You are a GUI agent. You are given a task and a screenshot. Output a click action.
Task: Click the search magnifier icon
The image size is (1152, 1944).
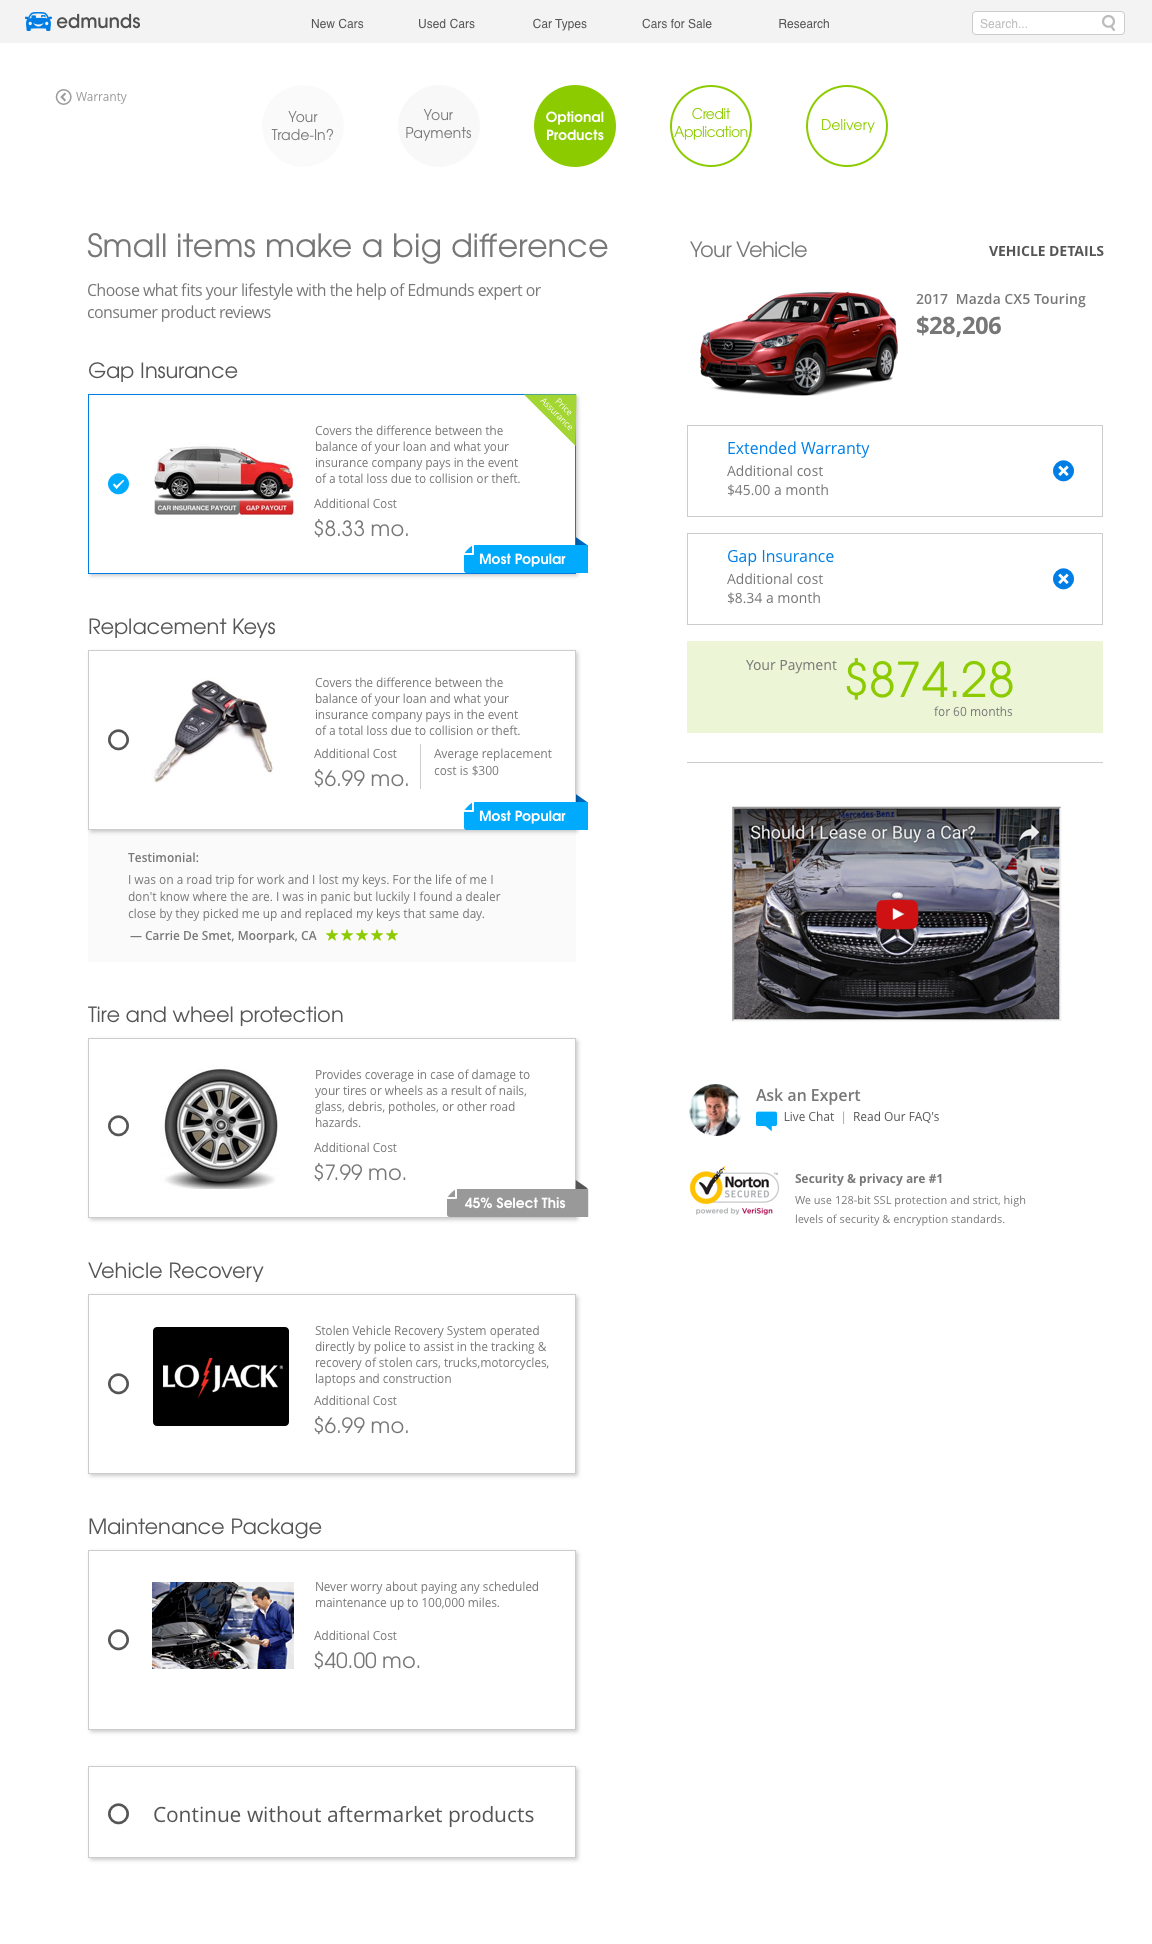tap(1109, 23)
